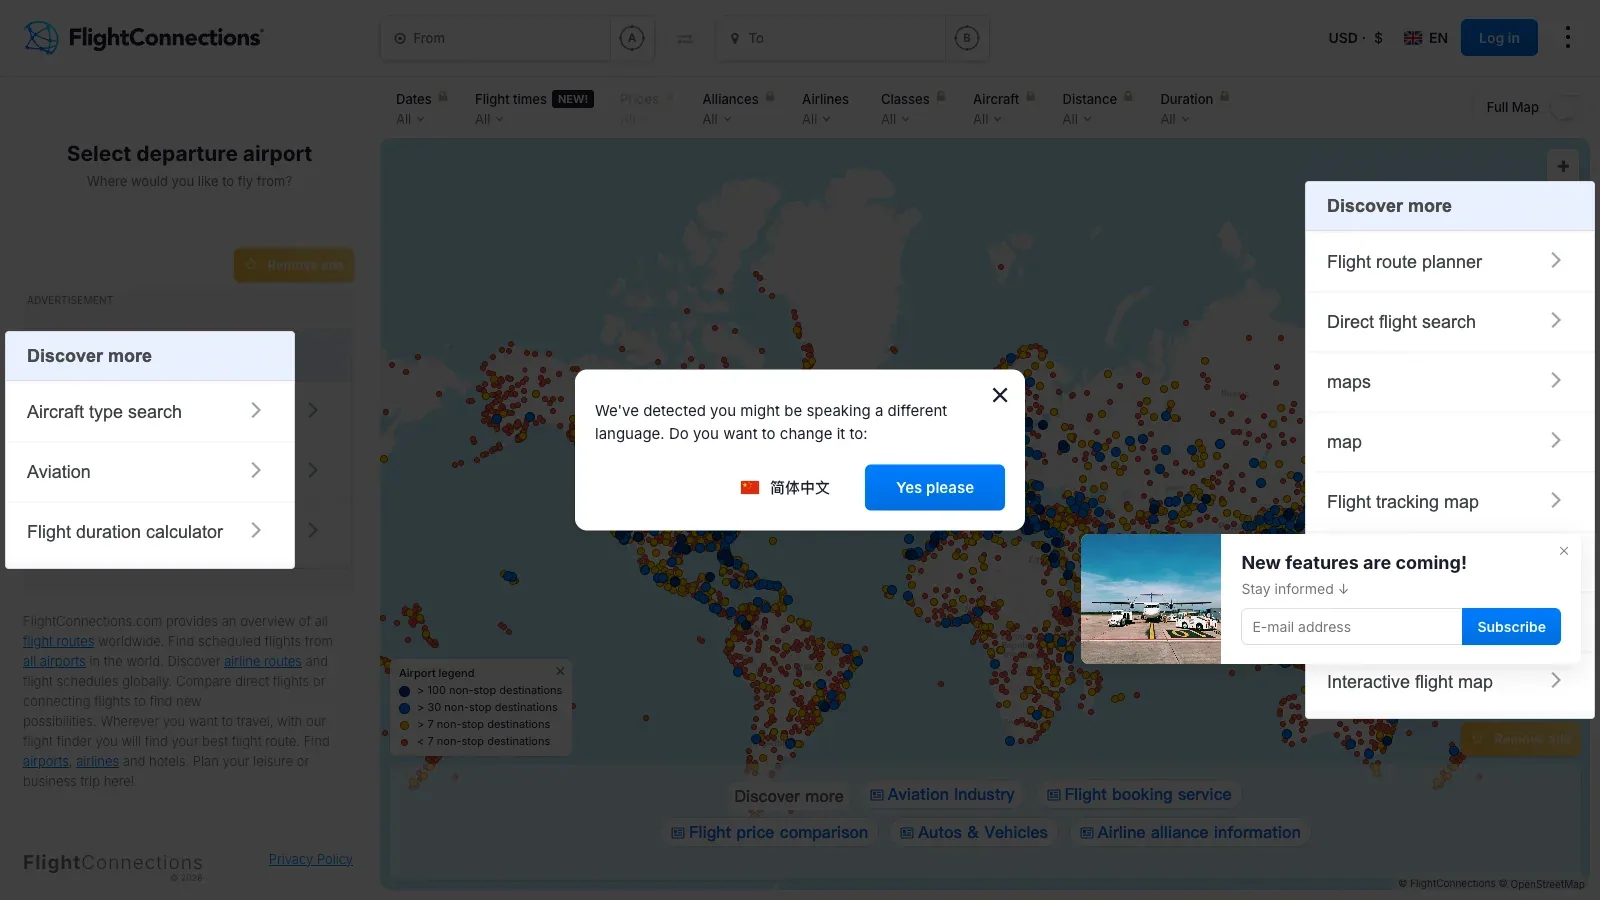
Task: Click the A marker in From field
Action: pyautogui.click(x=632, y=38)
